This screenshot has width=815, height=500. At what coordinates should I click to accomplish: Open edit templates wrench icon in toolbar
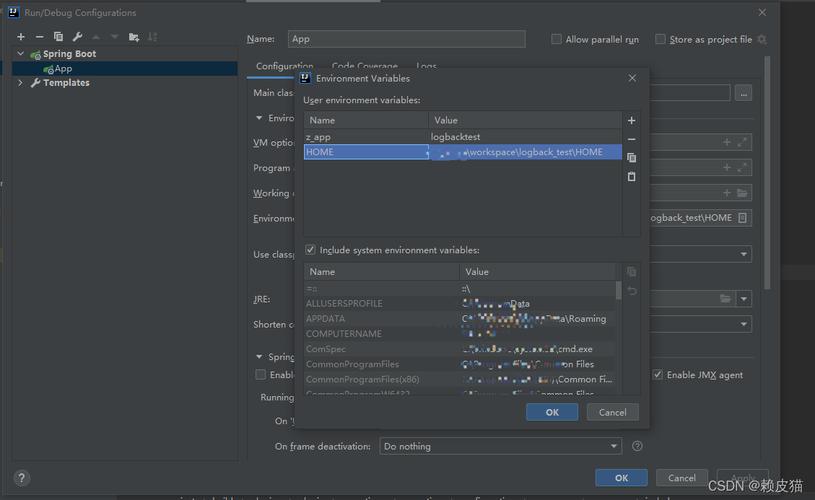(x=77, y=36)
